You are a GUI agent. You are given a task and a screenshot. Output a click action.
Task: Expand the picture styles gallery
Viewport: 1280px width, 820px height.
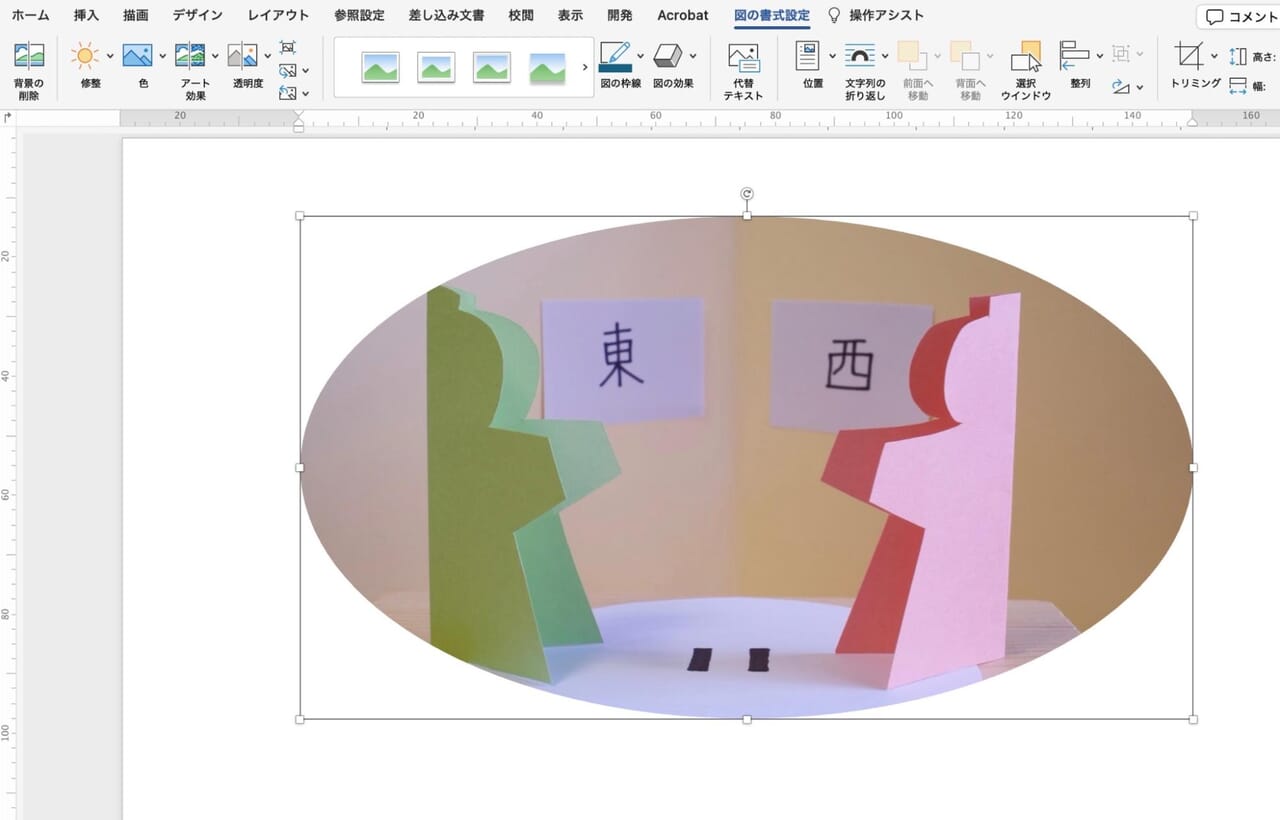pos(585,66)
